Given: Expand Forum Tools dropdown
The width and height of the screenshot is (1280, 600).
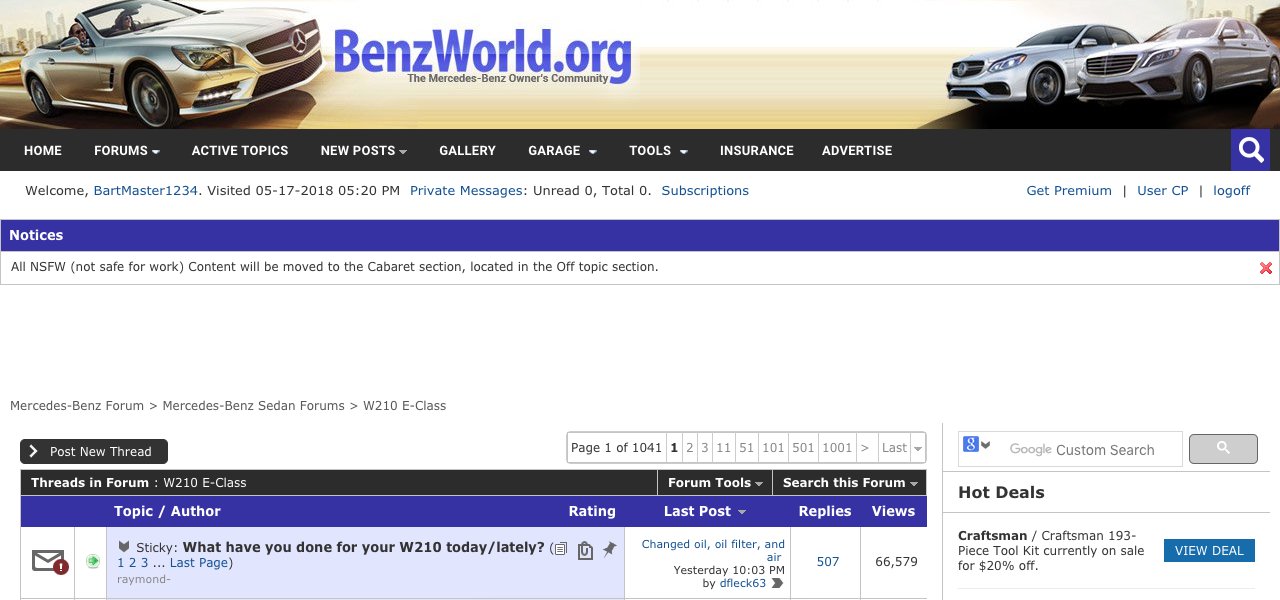Looking at the screenshot, I should click(x=715, y=482).
